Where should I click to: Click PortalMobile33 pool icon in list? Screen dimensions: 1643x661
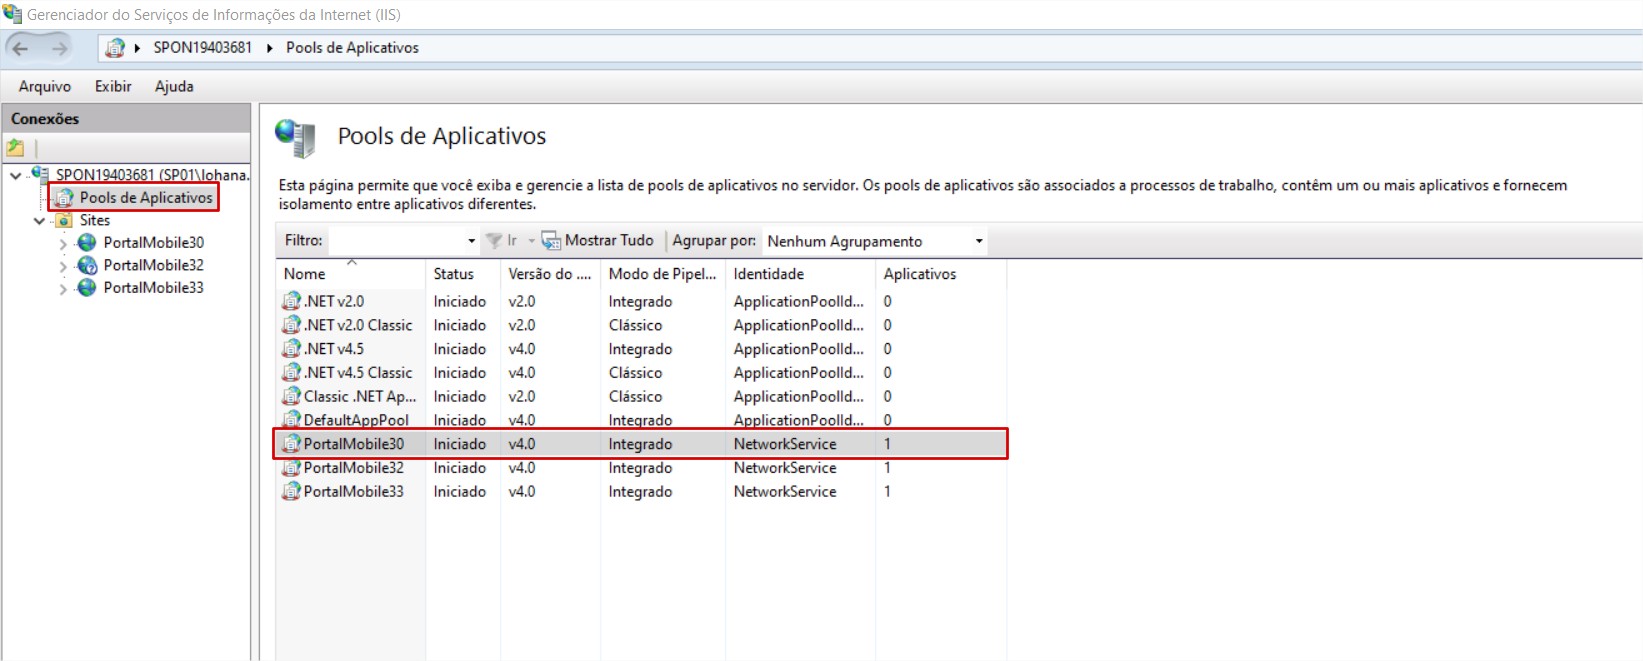coord(291,491)
